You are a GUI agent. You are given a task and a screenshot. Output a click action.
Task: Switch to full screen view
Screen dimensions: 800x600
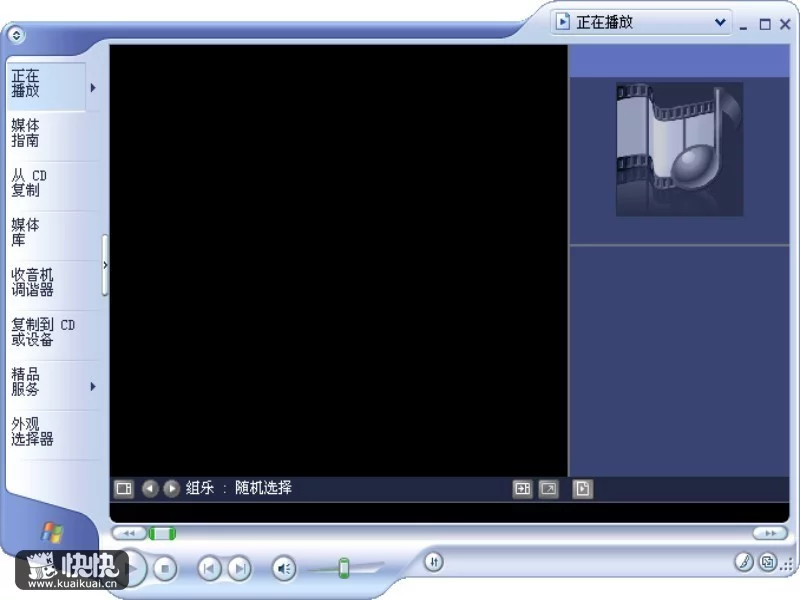click(548, 489)
